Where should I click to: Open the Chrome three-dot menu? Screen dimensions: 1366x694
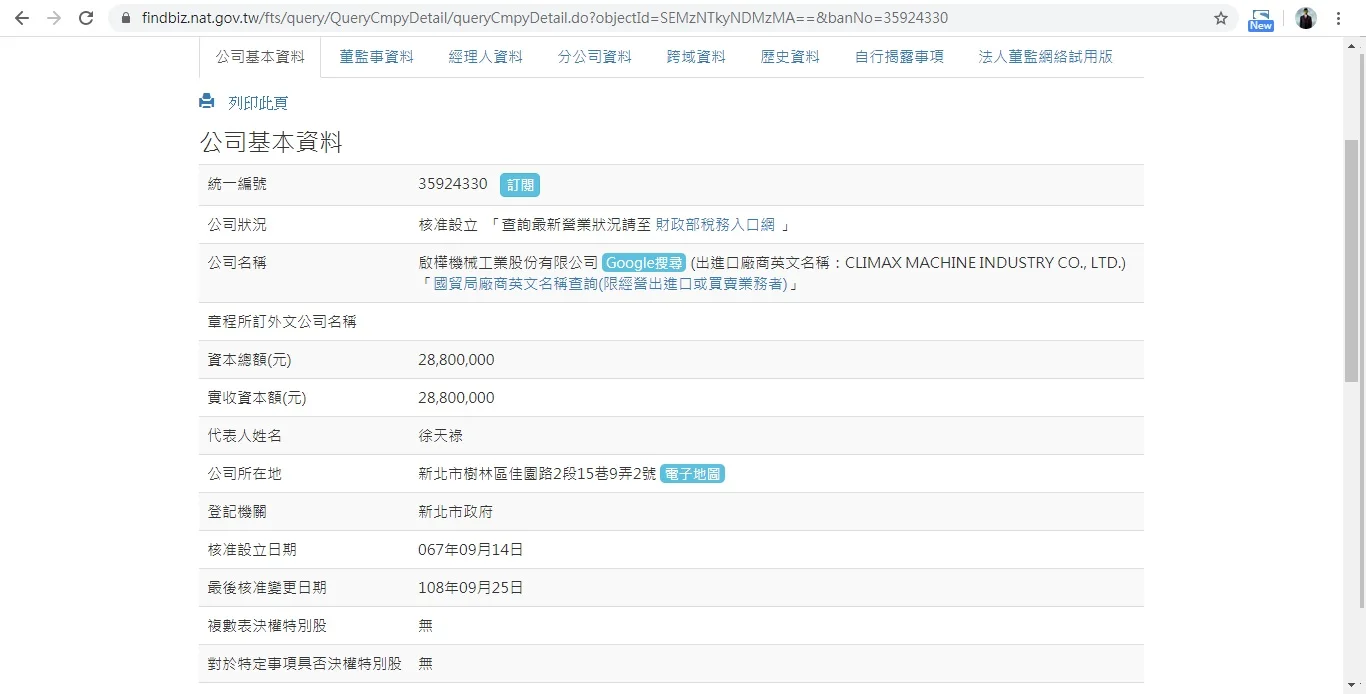(x=1338, y=18)
